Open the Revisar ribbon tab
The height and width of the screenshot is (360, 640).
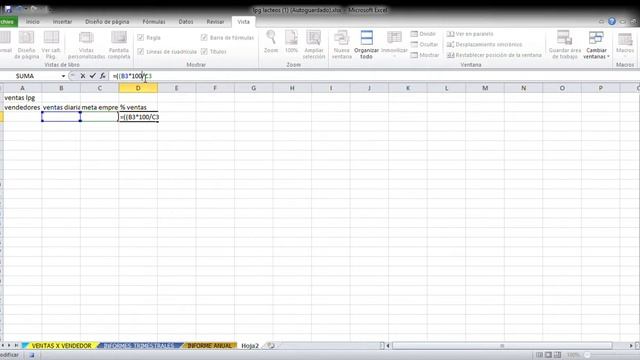point(215,22)
